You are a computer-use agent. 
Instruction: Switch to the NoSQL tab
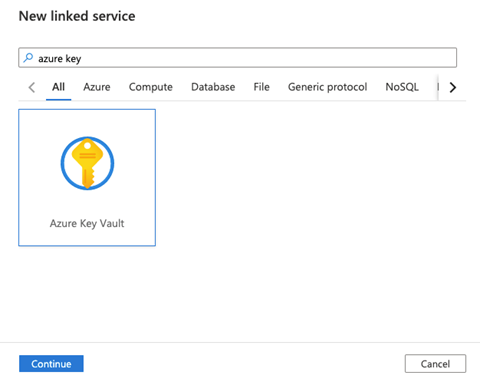coord(402,87)
